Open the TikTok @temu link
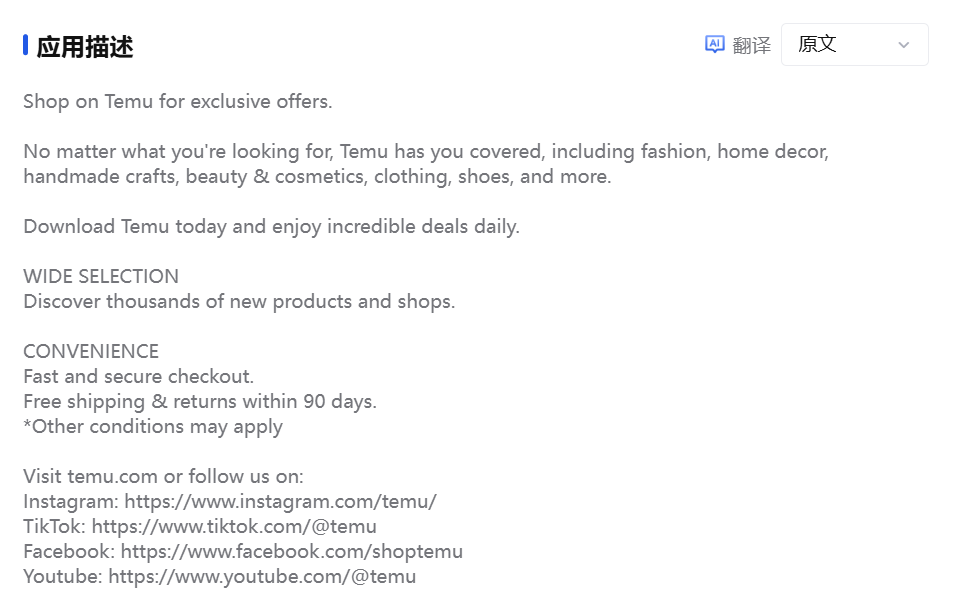This screenshot has height=606, width=959. pyautogui.click(x=234, y=526)
